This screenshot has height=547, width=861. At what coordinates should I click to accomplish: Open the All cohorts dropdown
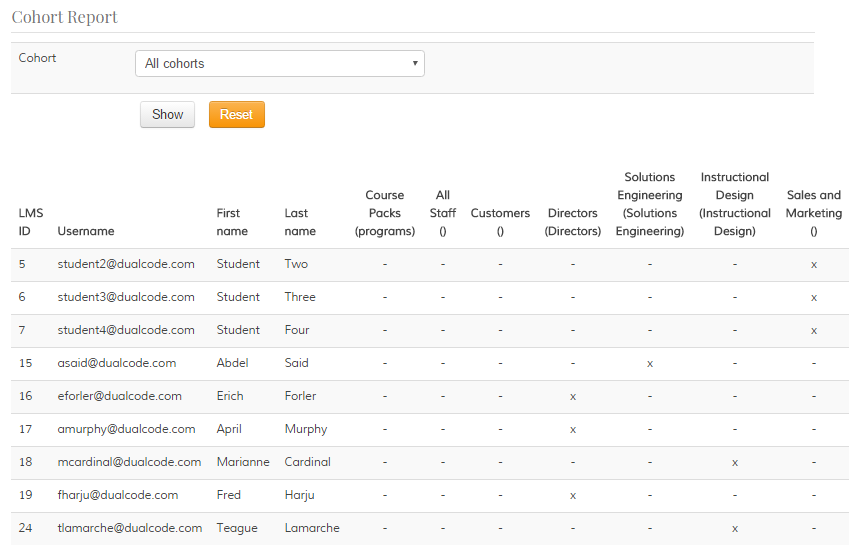tap(279, 64)
